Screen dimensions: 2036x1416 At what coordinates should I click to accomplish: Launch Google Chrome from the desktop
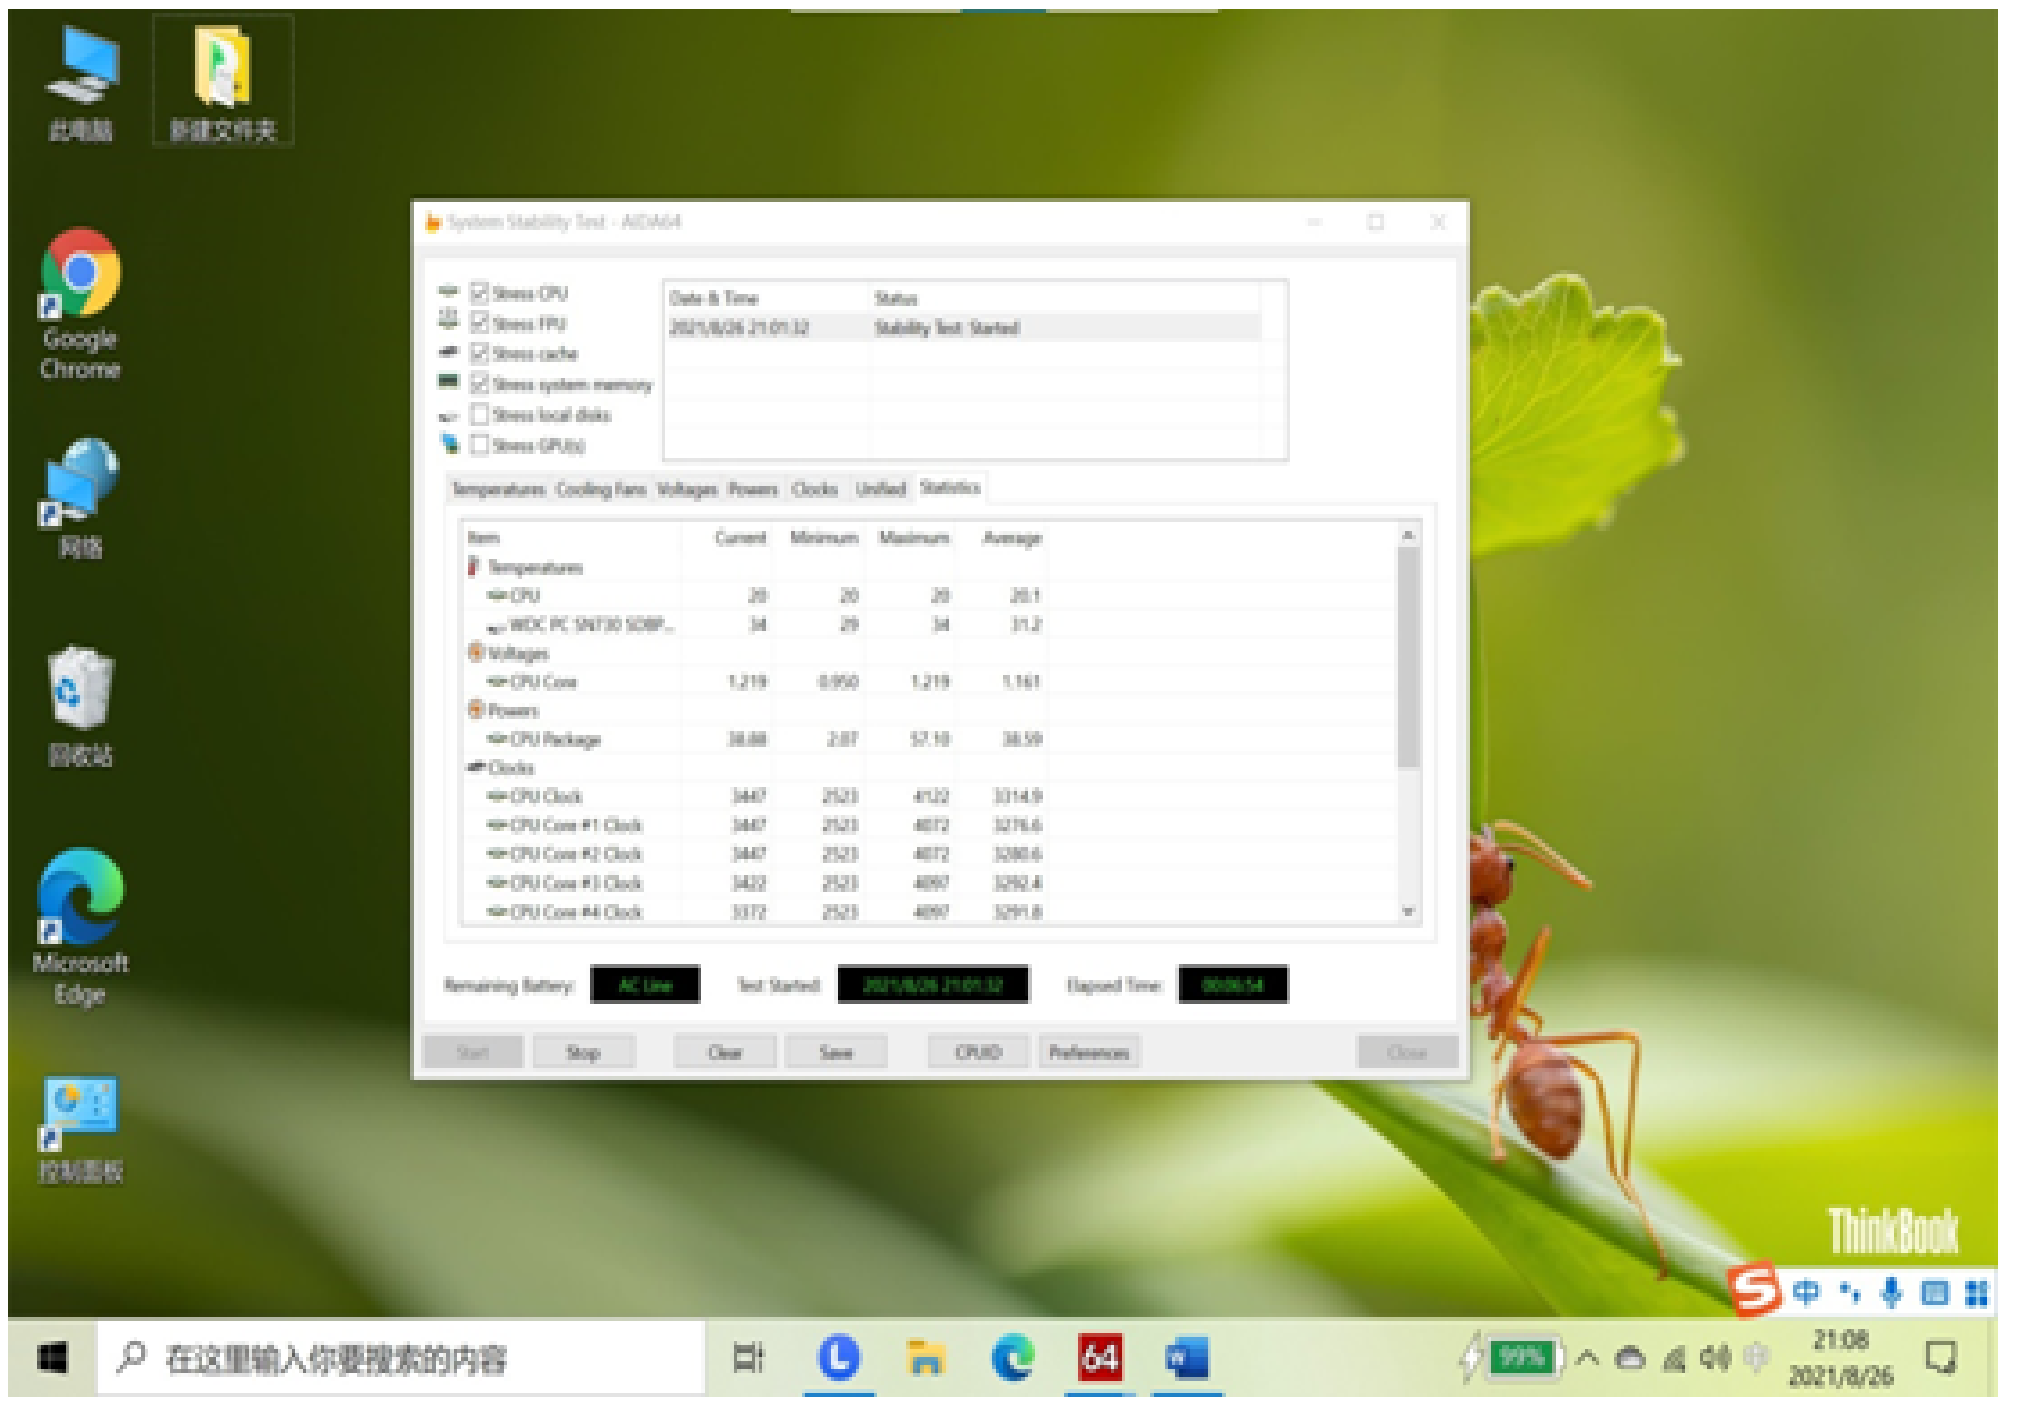(80, 304)
